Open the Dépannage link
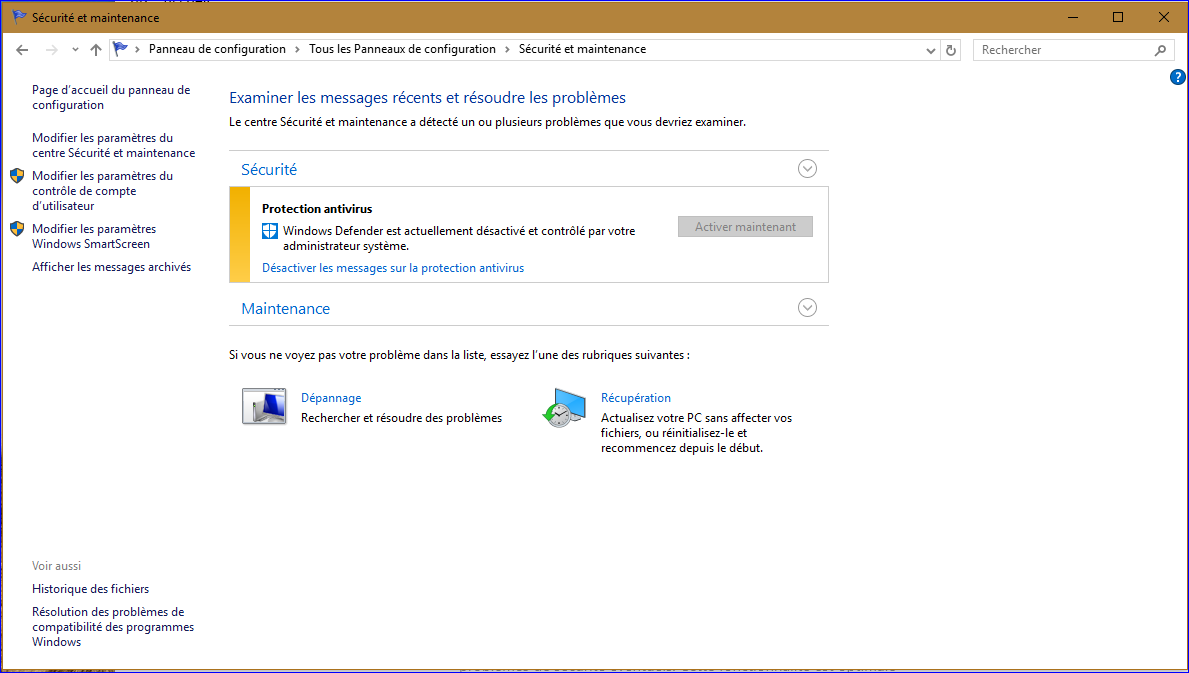Screen dimensions: 1189x673 click(331, 398)
